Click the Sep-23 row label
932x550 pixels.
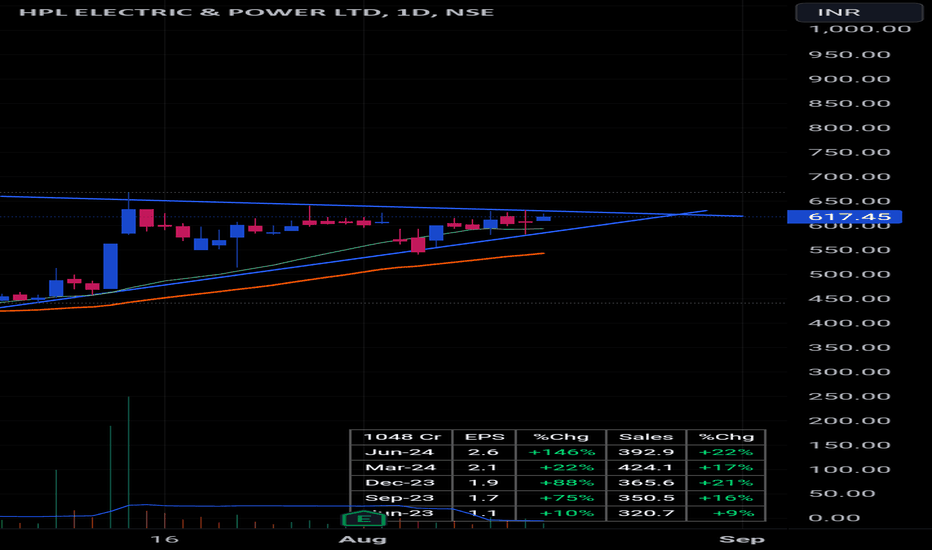[x=399, y=498]
